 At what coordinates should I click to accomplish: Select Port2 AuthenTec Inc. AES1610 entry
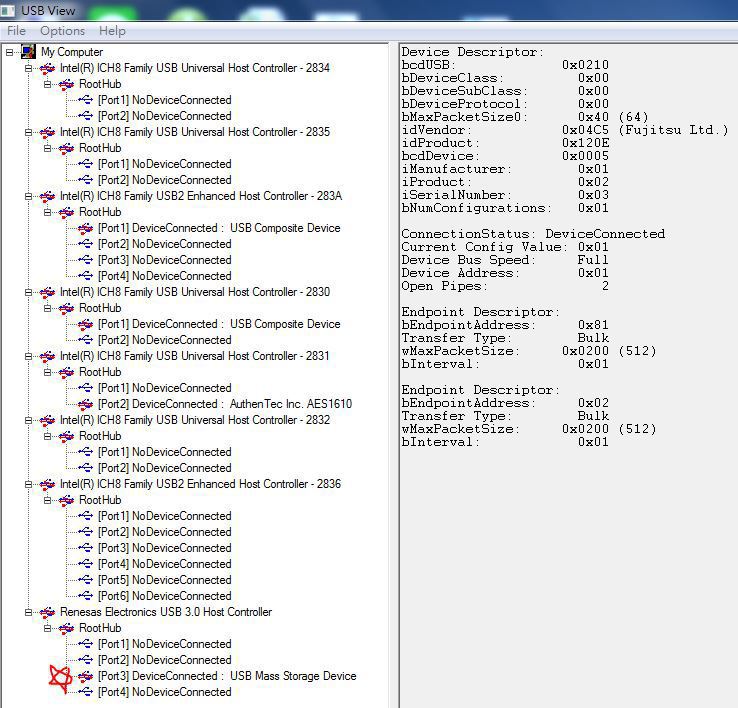point(225,404)
